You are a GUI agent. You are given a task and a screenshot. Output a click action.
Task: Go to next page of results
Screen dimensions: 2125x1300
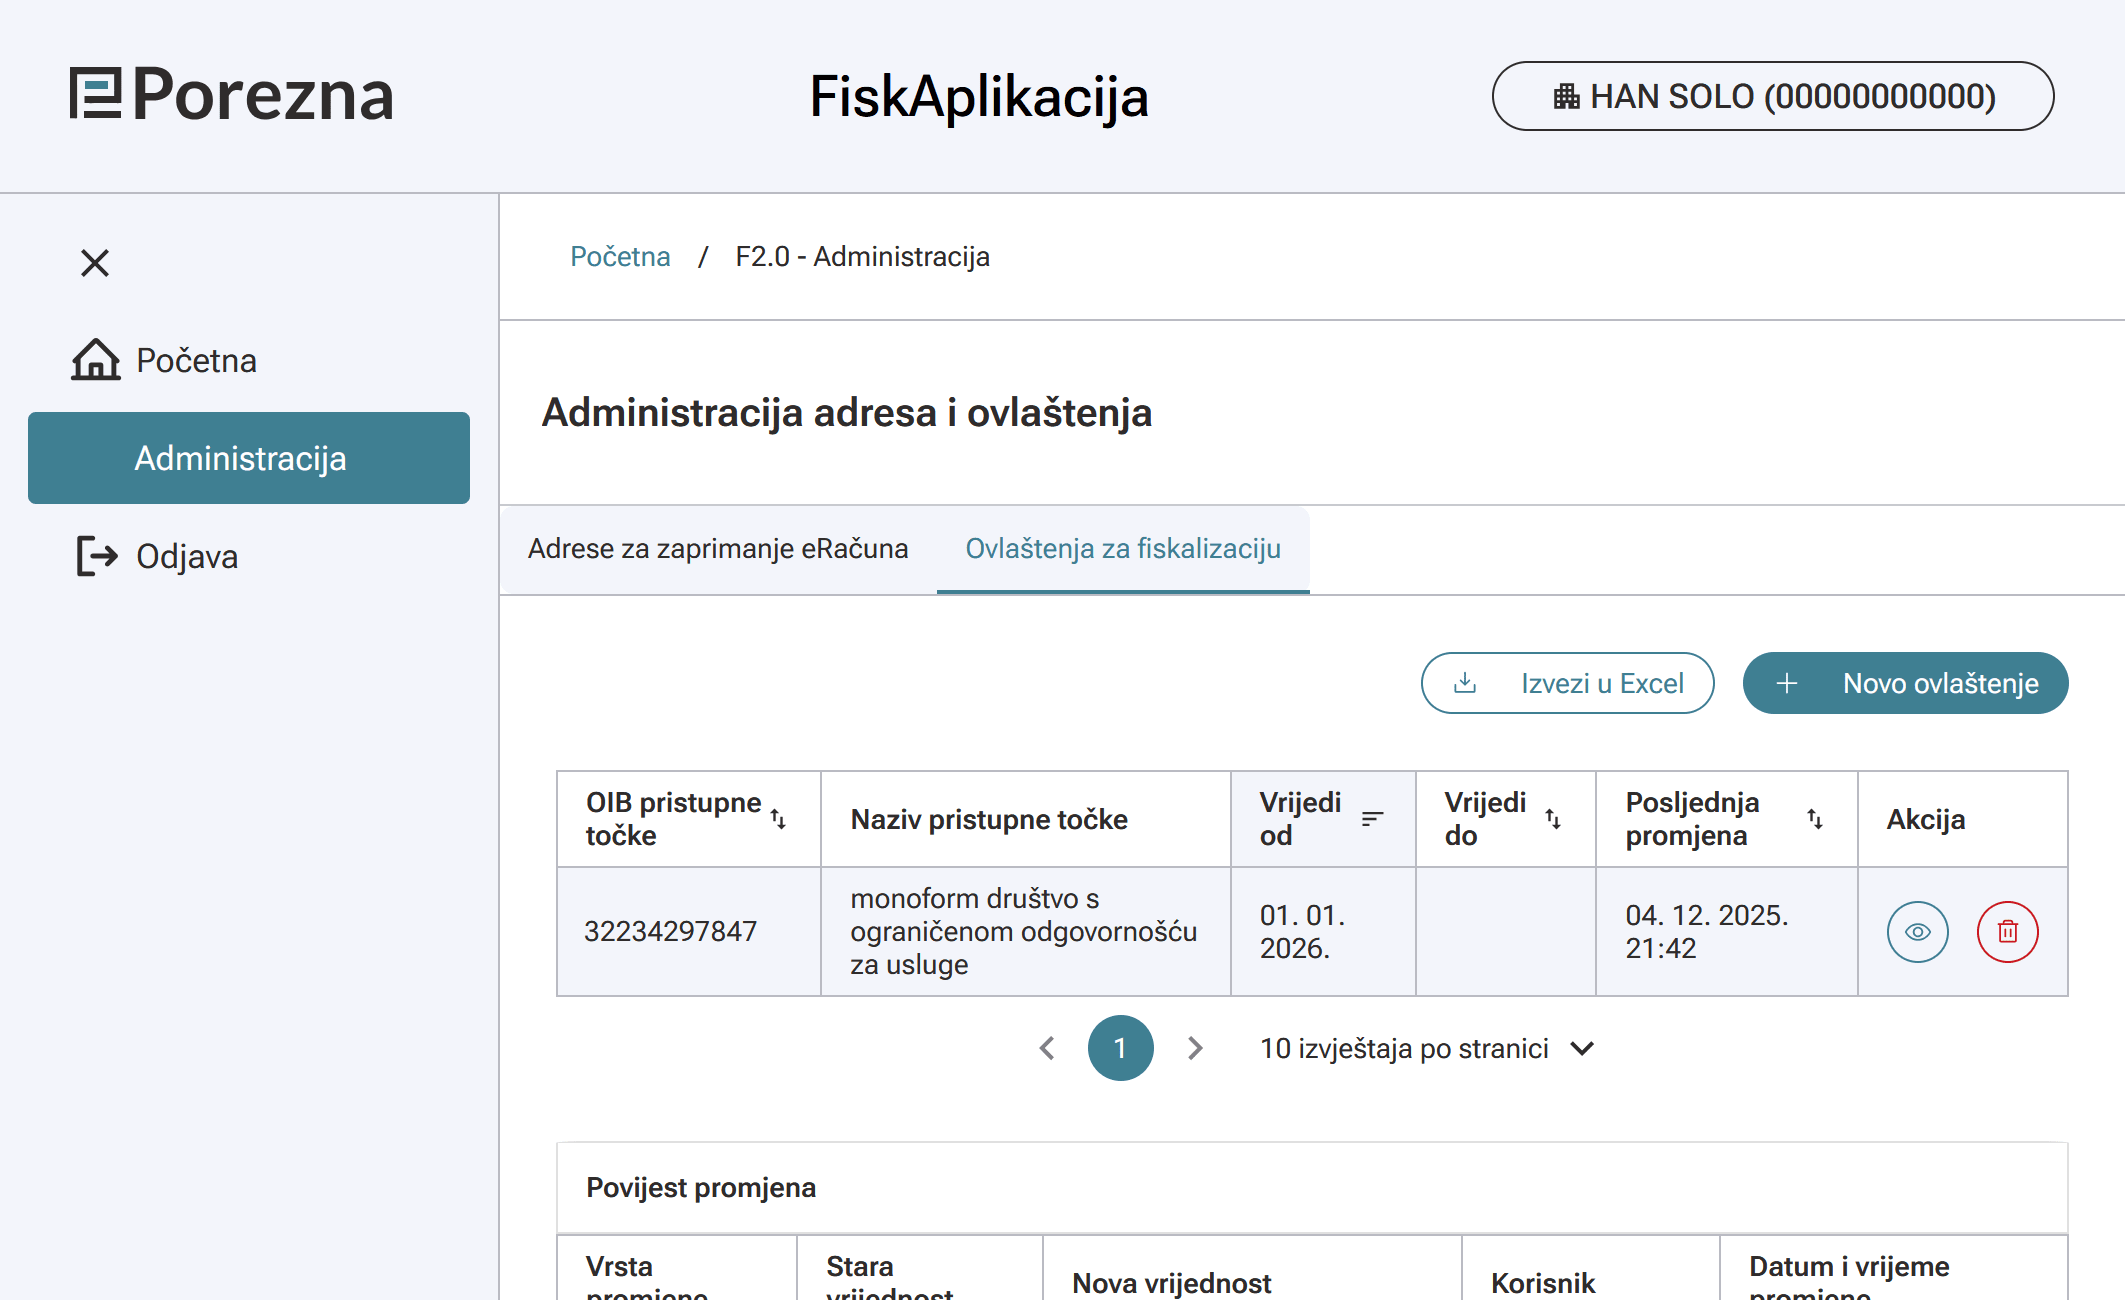click(x=1194, y=1048)
